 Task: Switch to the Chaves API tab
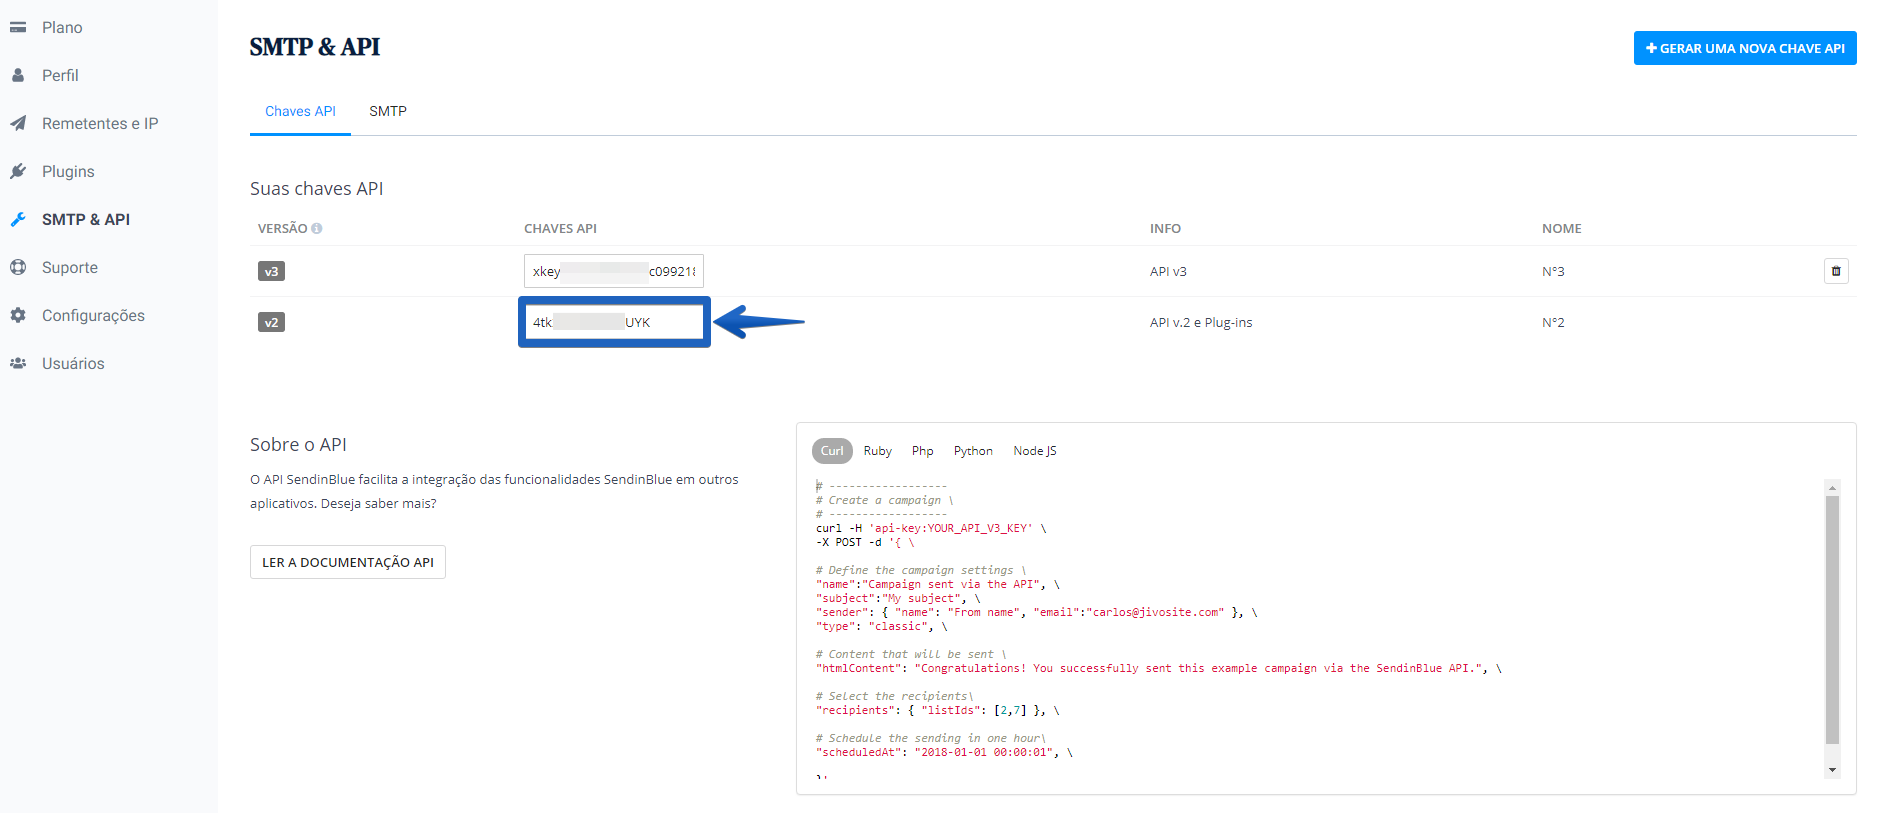coord(300,111)
